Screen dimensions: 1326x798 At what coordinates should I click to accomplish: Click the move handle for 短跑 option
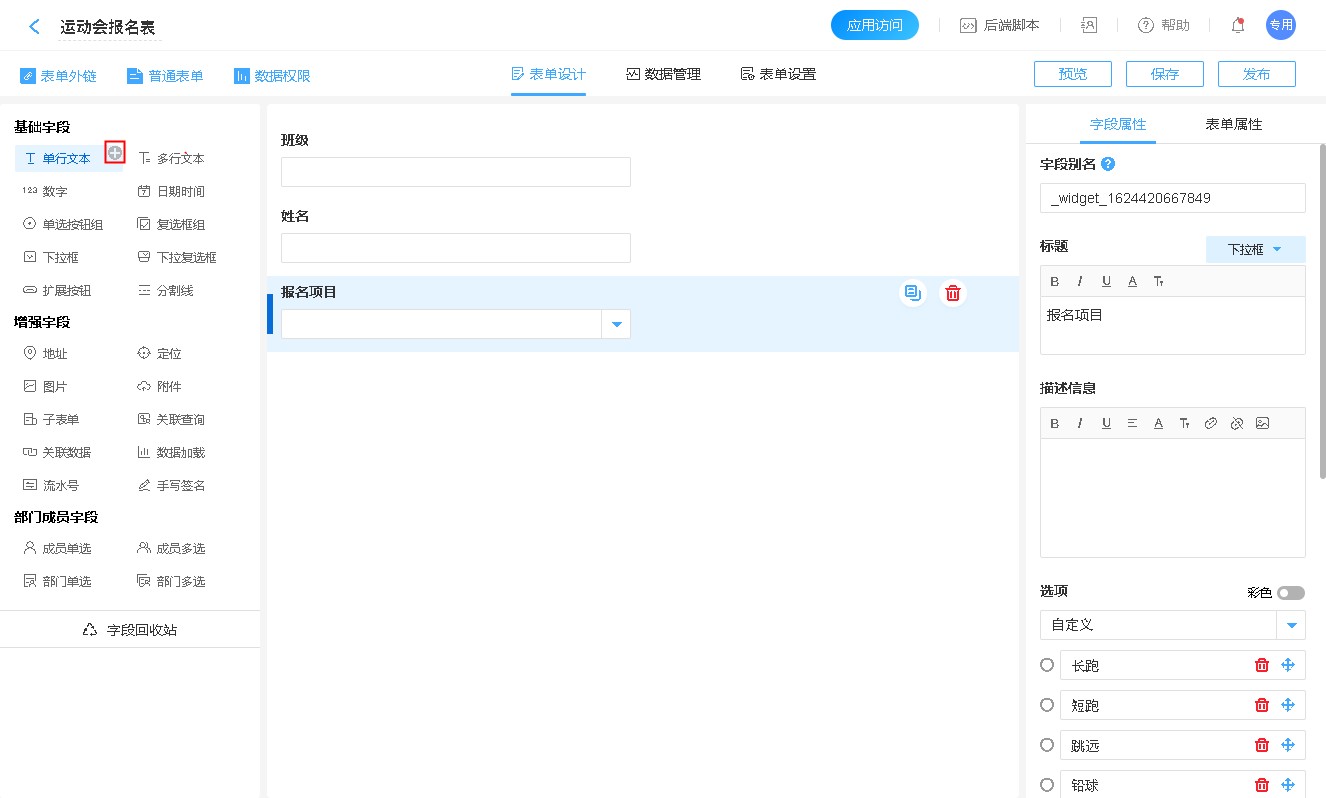point(1288,705)
